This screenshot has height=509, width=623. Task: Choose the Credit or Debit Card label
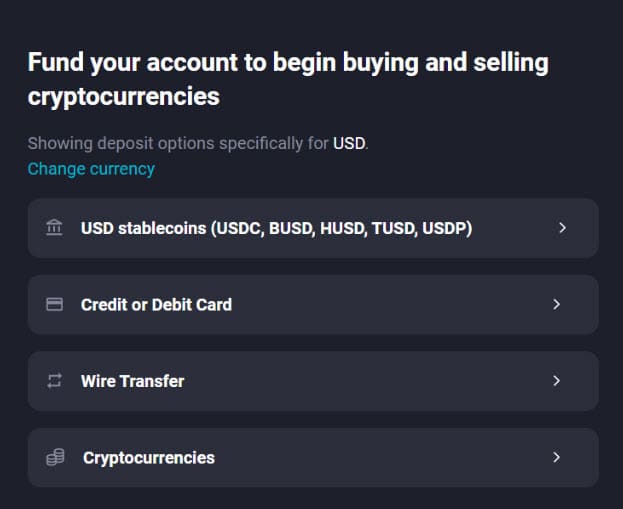click(156, 304)
